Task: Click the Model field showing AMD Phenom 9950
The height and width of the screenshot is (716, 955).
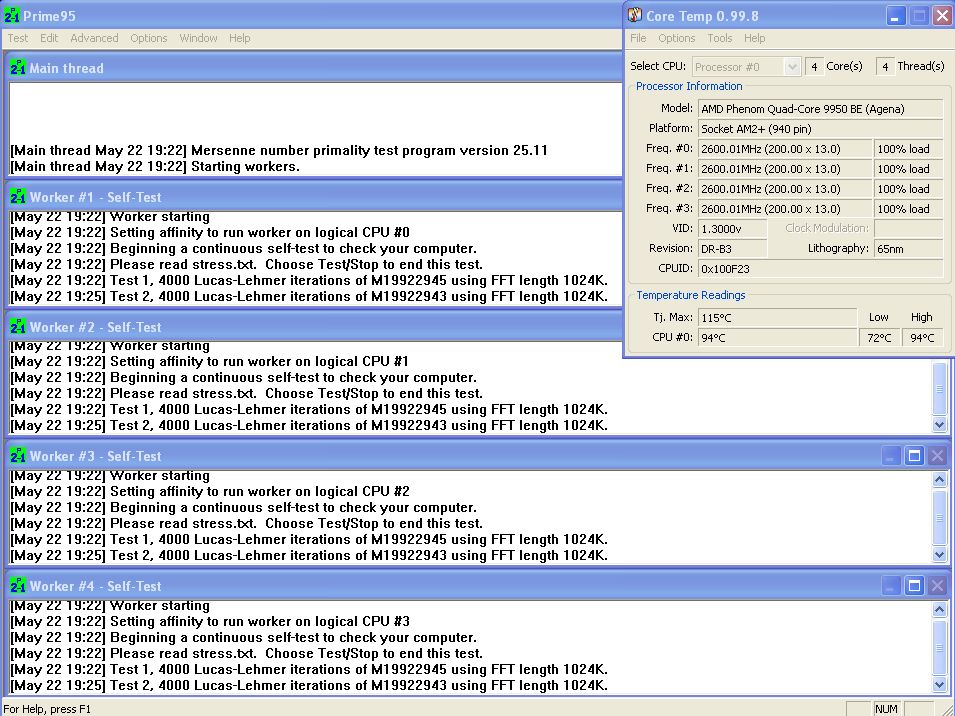Action: pos(820,109)
